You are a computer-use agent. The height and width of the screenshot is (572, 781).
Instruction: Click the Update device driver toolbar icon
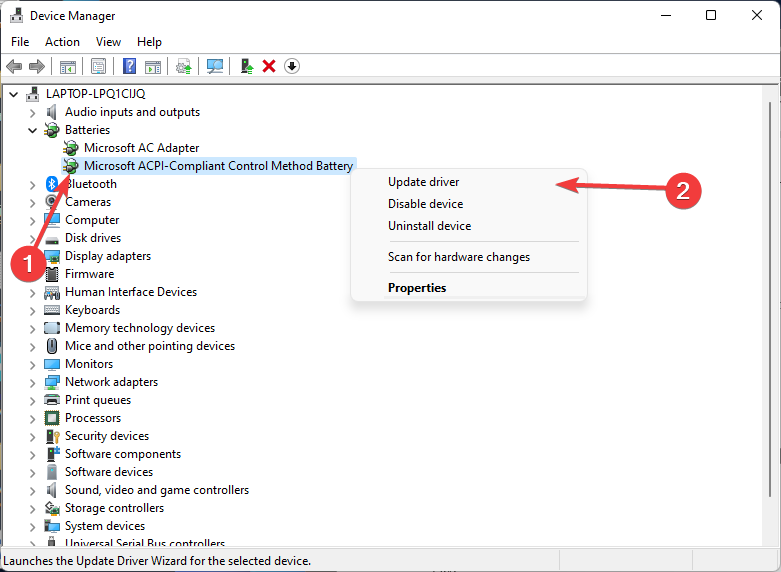coord(184,66)
